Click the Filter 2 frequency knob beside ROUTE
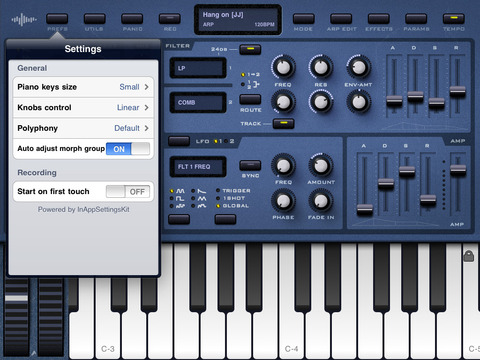 pos(283,102)
